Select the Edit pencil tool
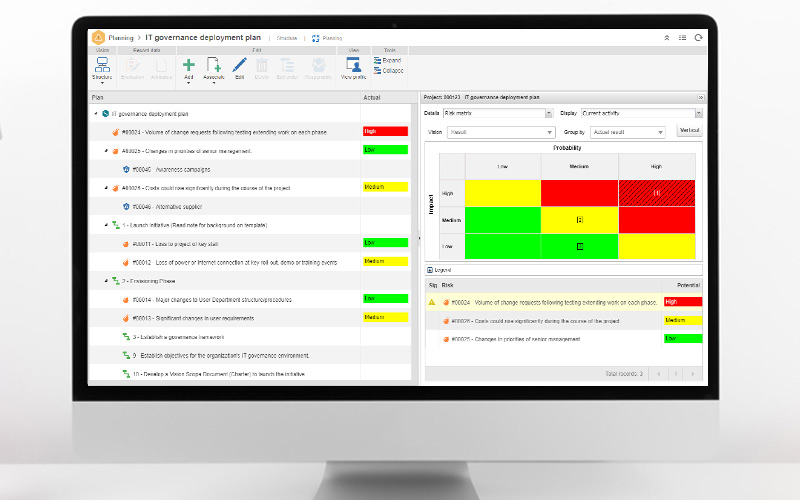Image resolution: width=800 pixels, height=500 pixels. (239, 65)
